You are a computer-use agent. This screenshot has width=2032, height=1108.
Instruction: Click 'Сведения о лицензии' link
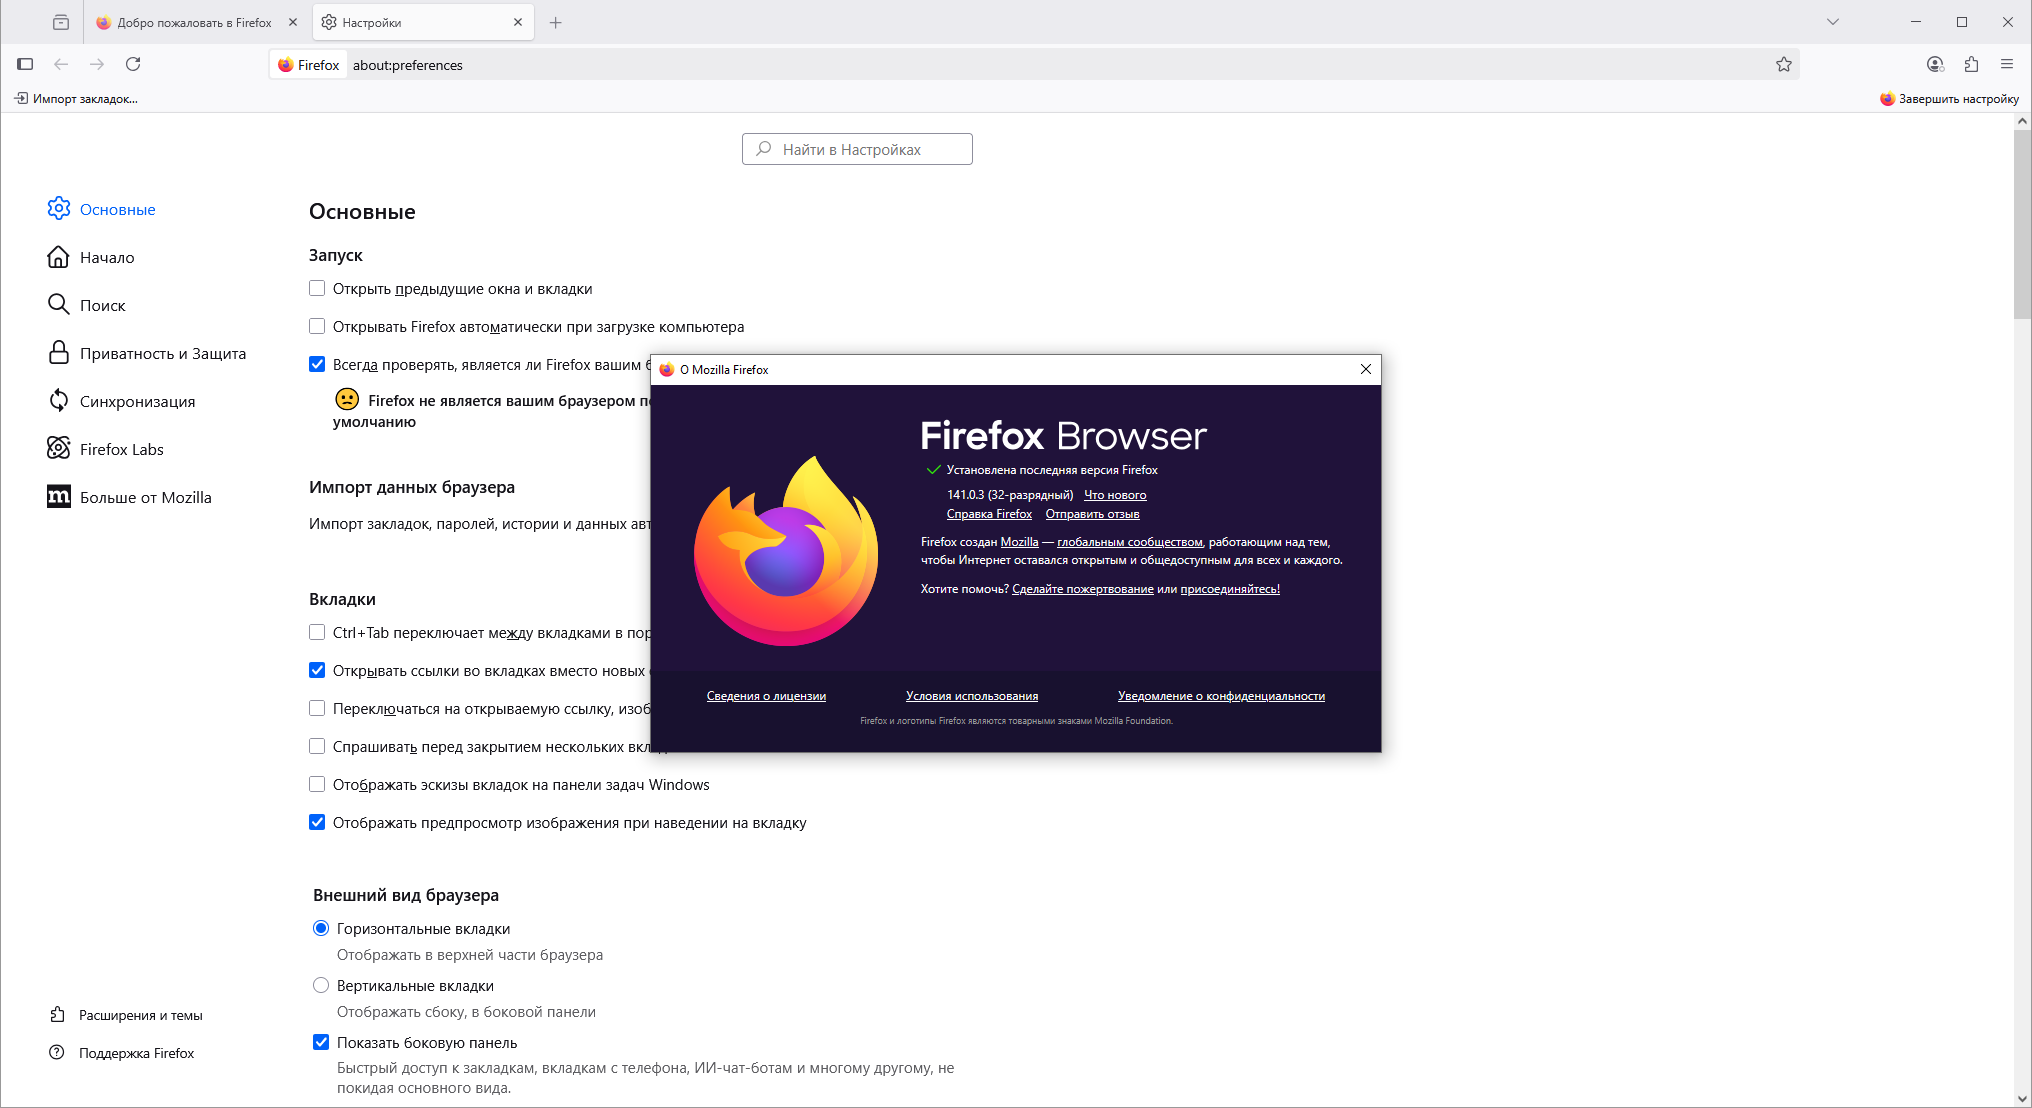click(766, 696)
